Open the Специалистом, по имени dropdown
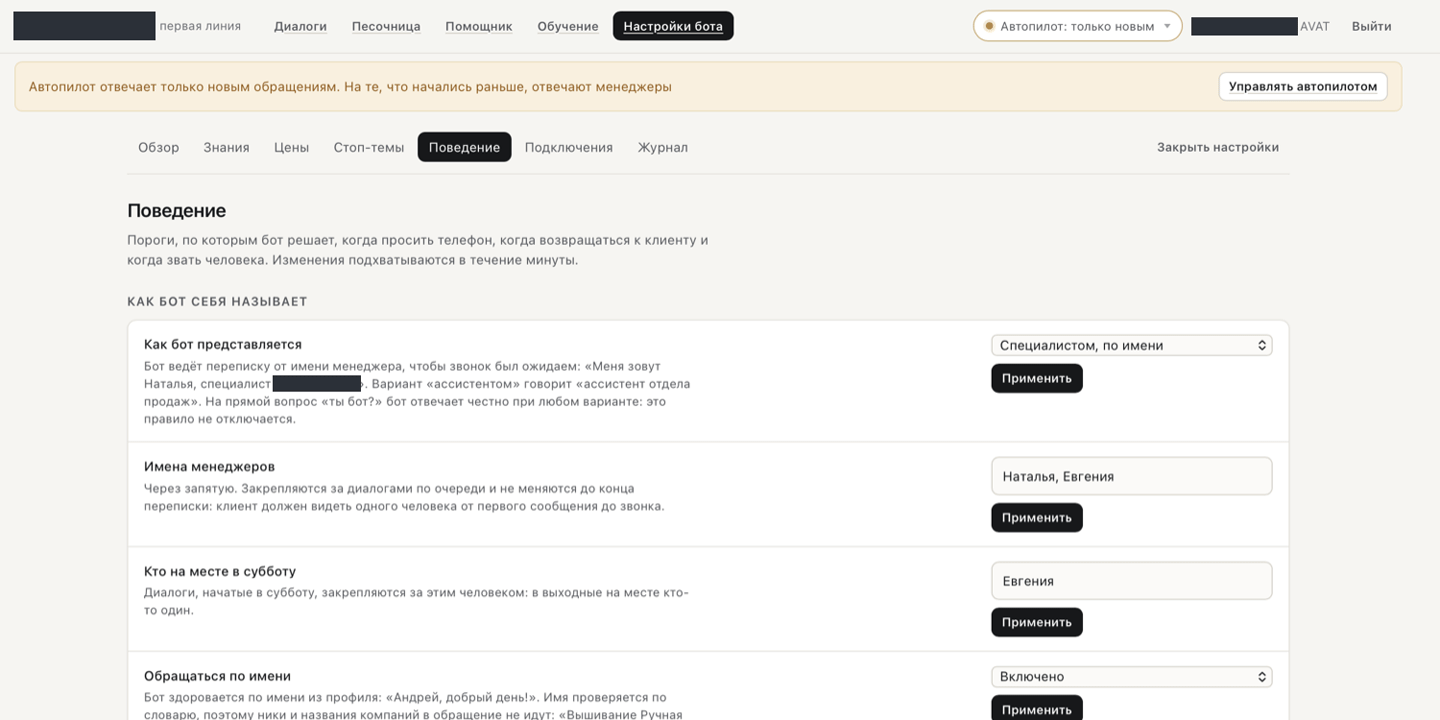 [1131, 345]
